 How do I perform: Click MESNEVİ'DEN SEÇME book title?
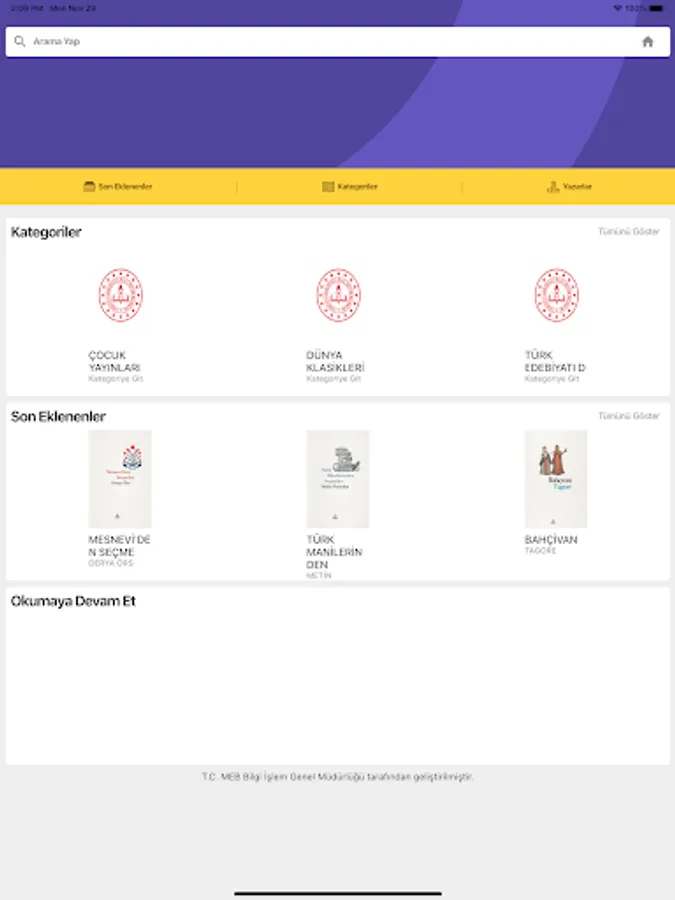click(119, 545)
